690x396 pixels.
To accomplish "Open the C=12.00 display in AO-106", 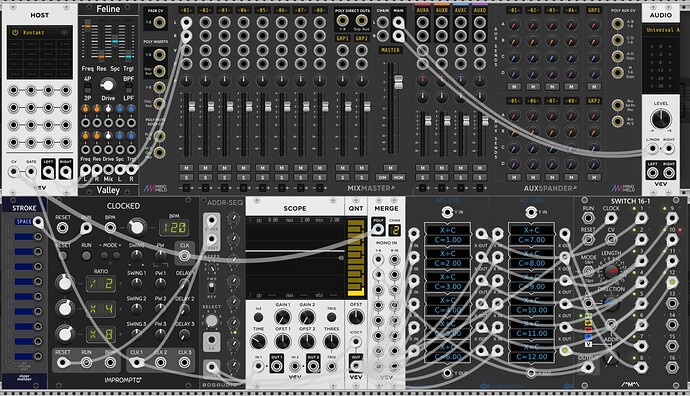I will point(532,357).
